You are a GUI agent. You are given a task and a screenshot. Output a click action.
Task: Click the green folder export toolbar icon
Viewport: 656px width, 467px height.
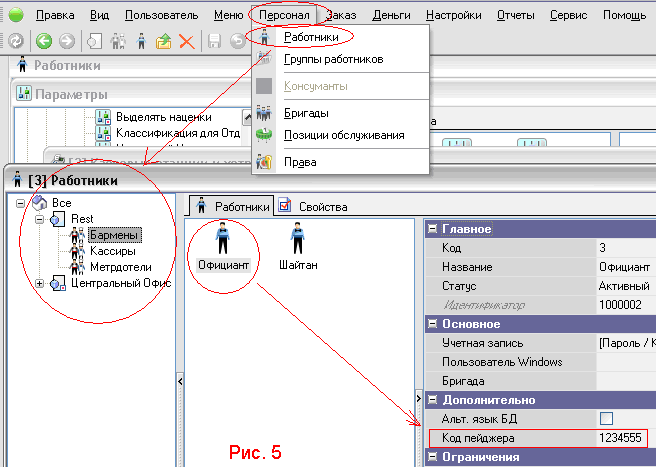[163, 41]
